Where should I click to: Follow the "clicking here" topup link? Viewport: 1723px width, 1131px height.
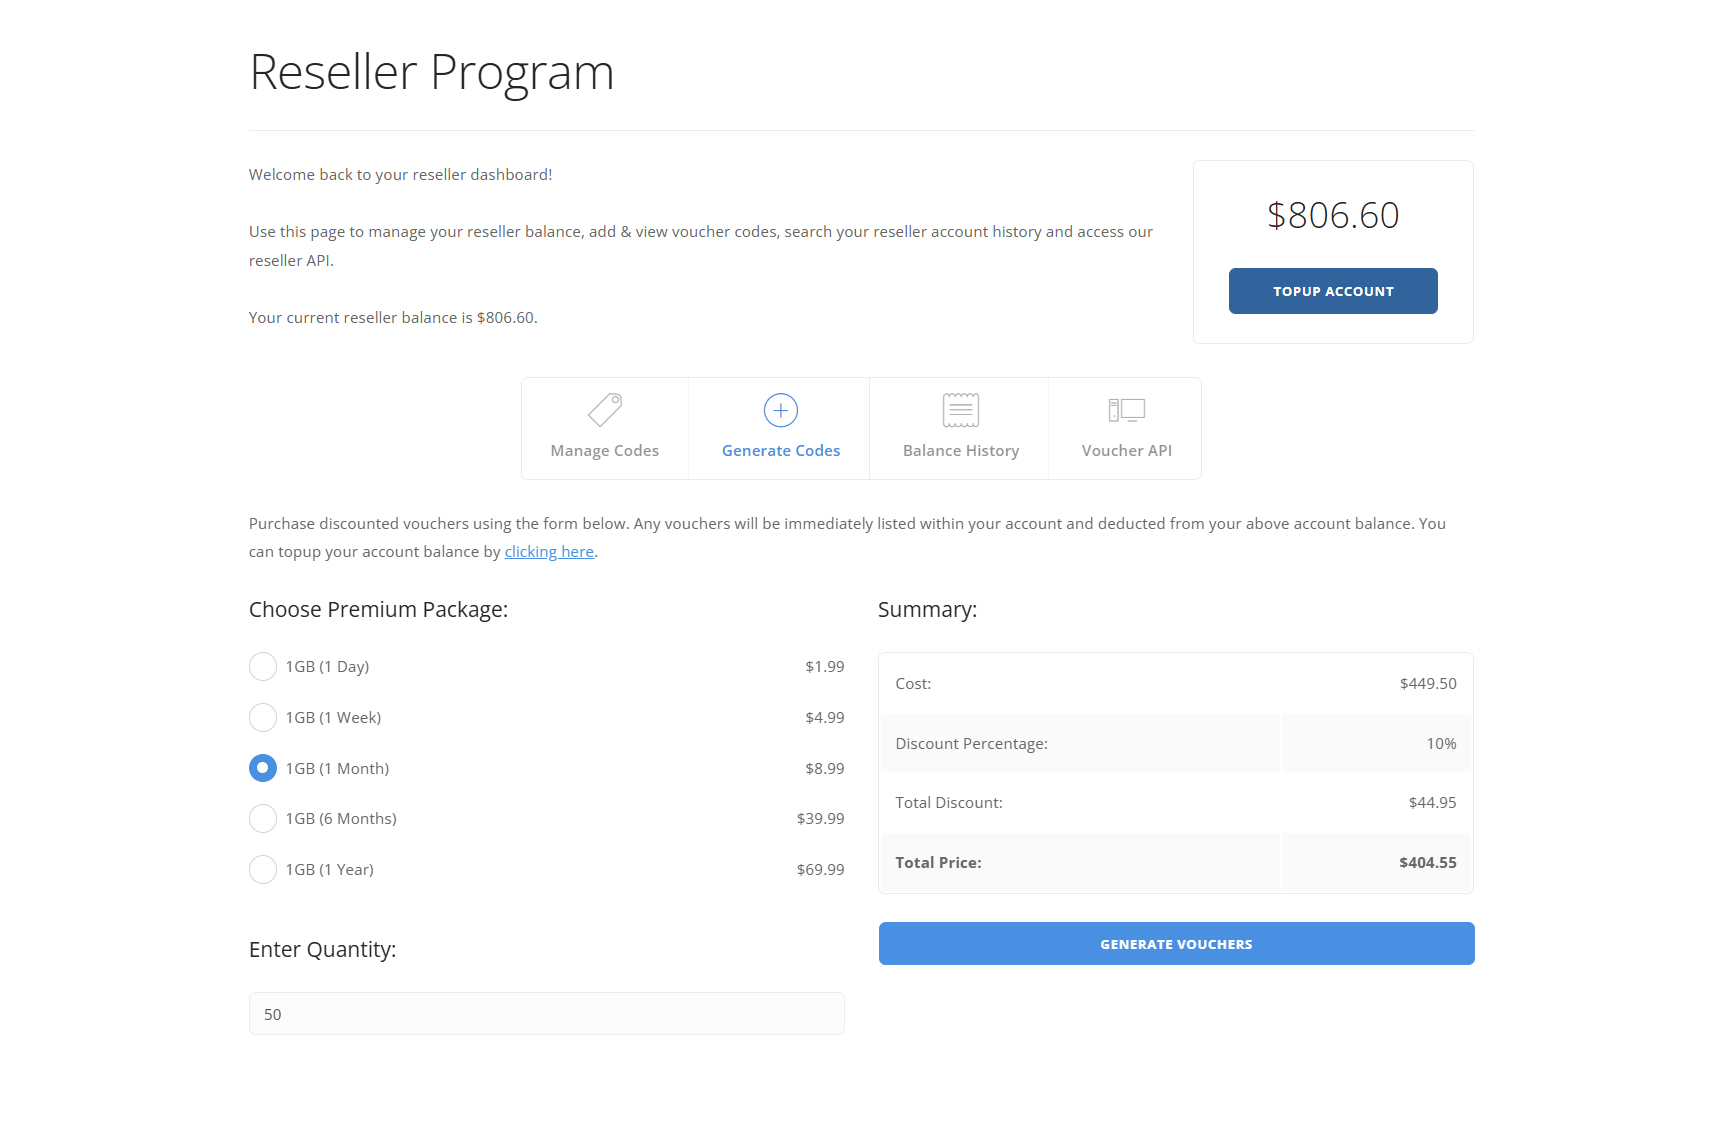click(549, 552)
